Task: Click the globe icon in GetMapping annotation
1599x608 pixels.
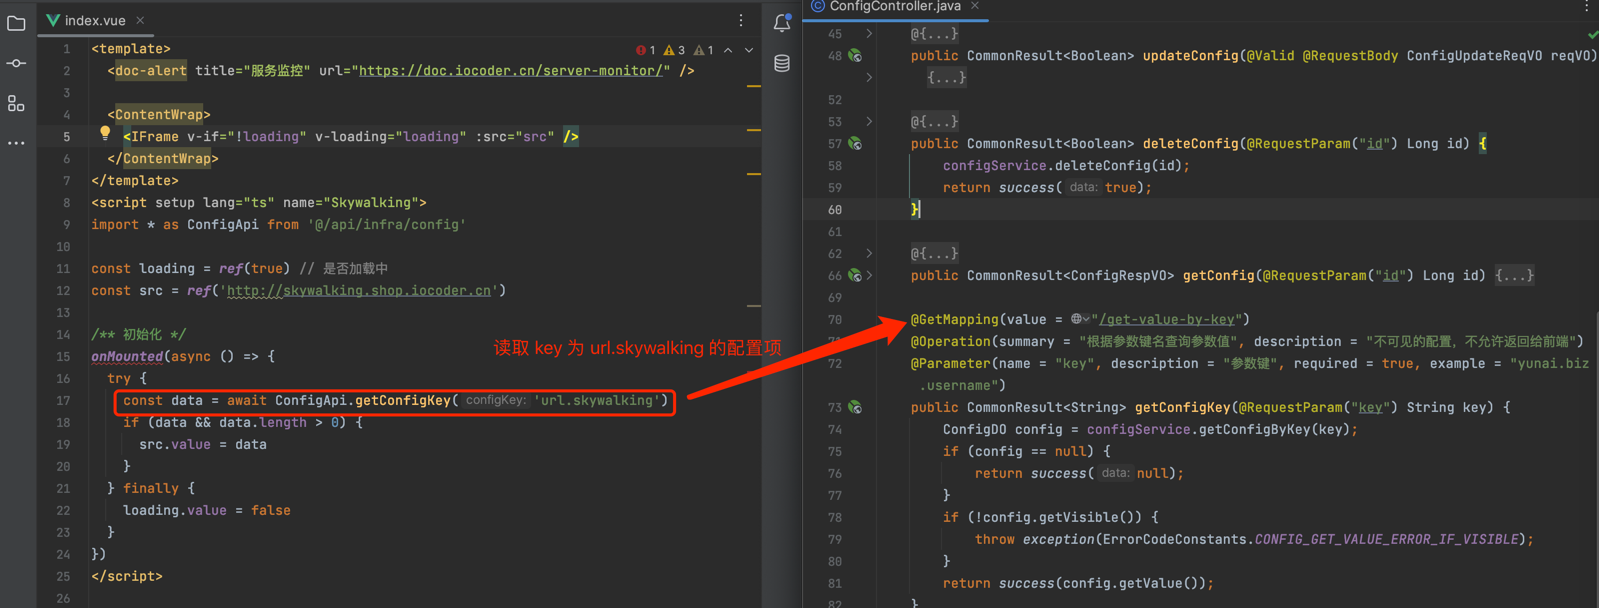Action: pos(1077,319)
